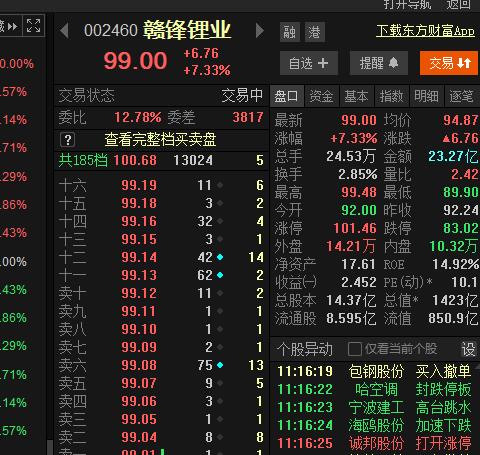The height and width of the screenshot is (455, 480).
Task: Select the 卖九 row at 99.11
Action: coord(161,311)
